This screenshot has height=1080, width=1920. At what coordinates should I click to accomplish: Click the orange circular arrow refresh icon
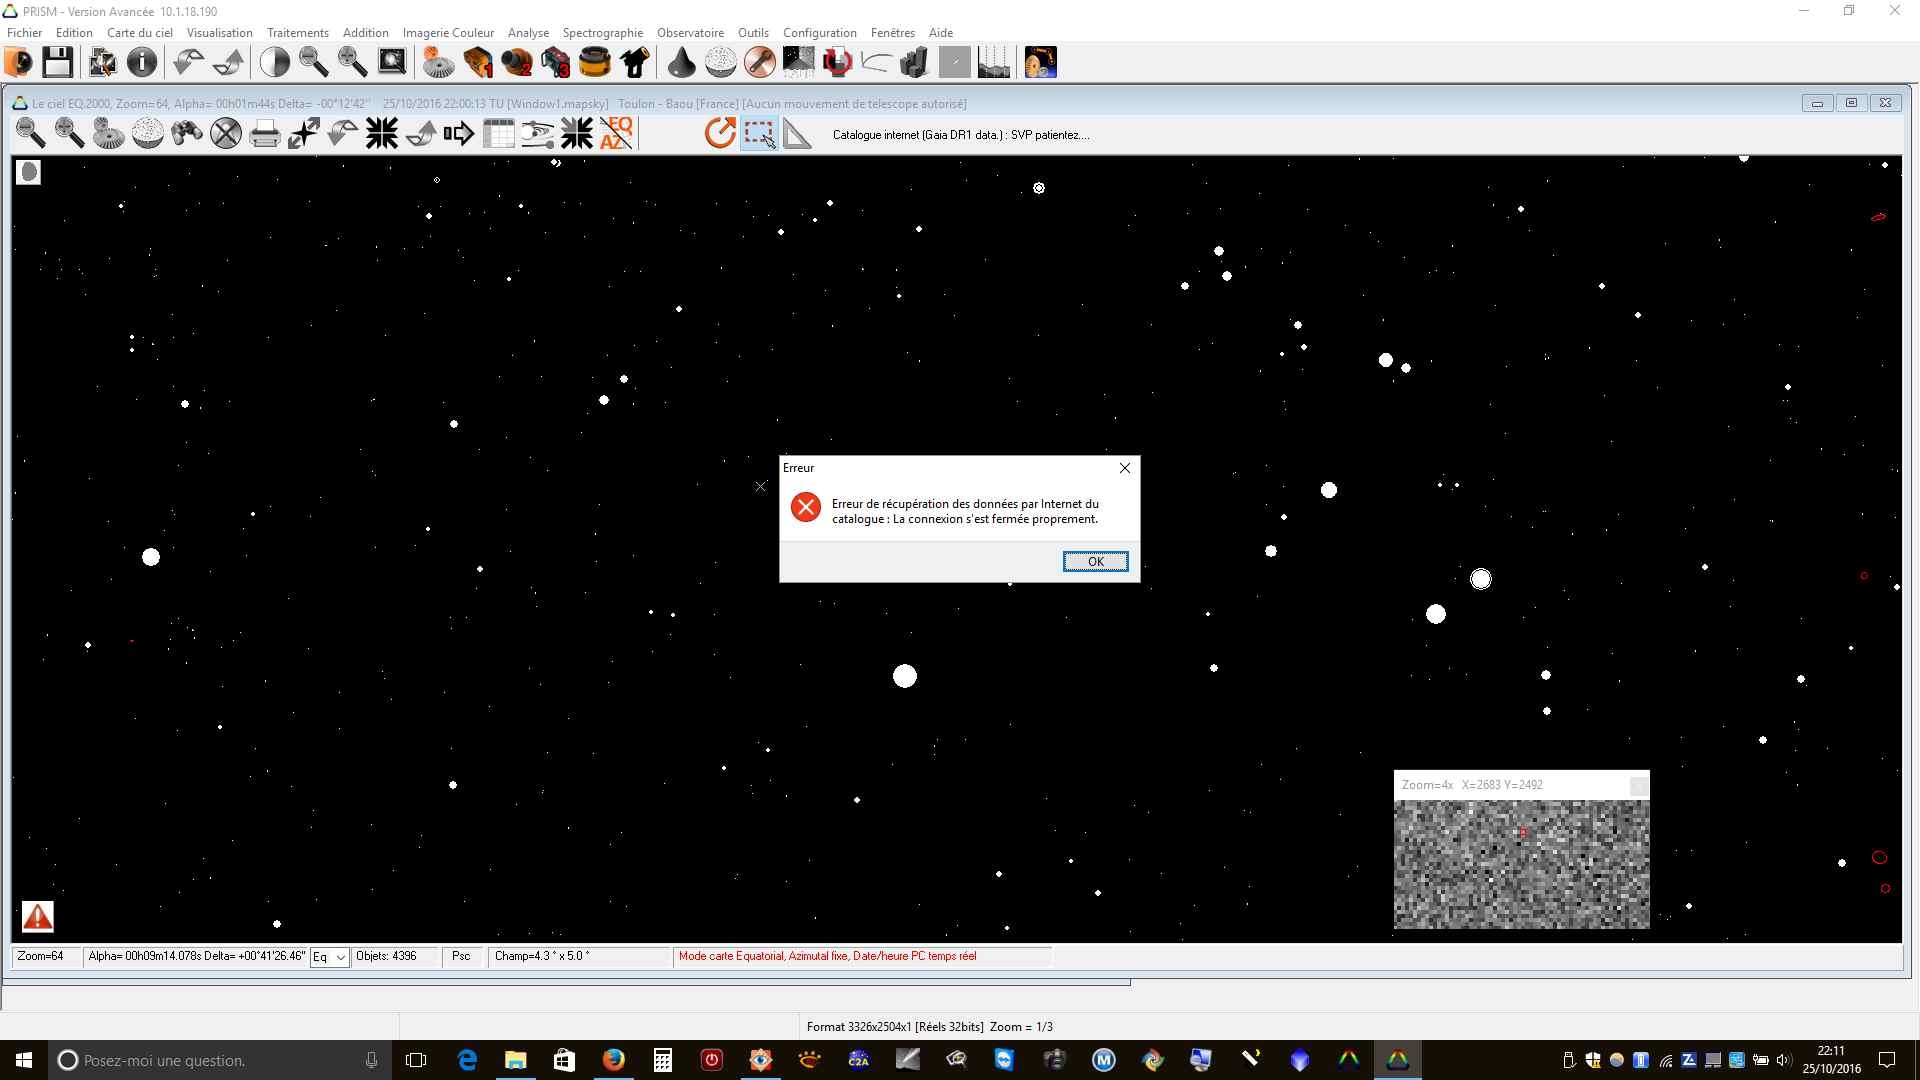pos(719,133)
